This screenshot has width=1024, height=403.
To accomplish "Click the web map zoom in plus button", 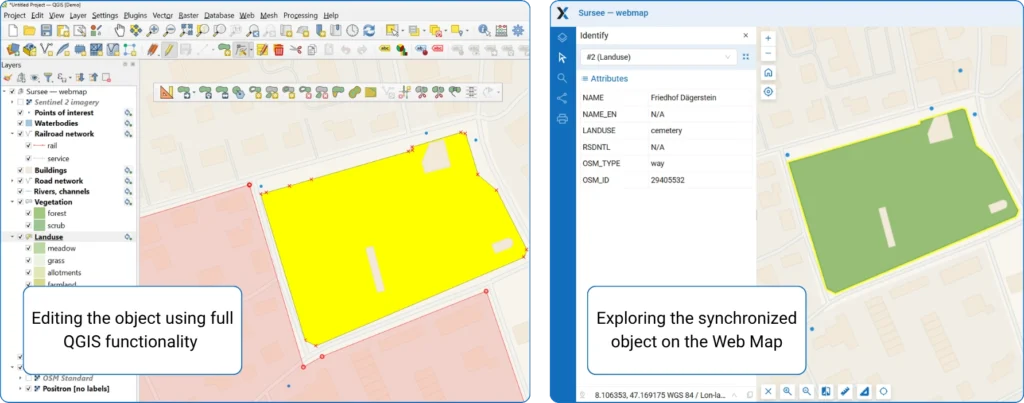I will (x=768, y=38).
